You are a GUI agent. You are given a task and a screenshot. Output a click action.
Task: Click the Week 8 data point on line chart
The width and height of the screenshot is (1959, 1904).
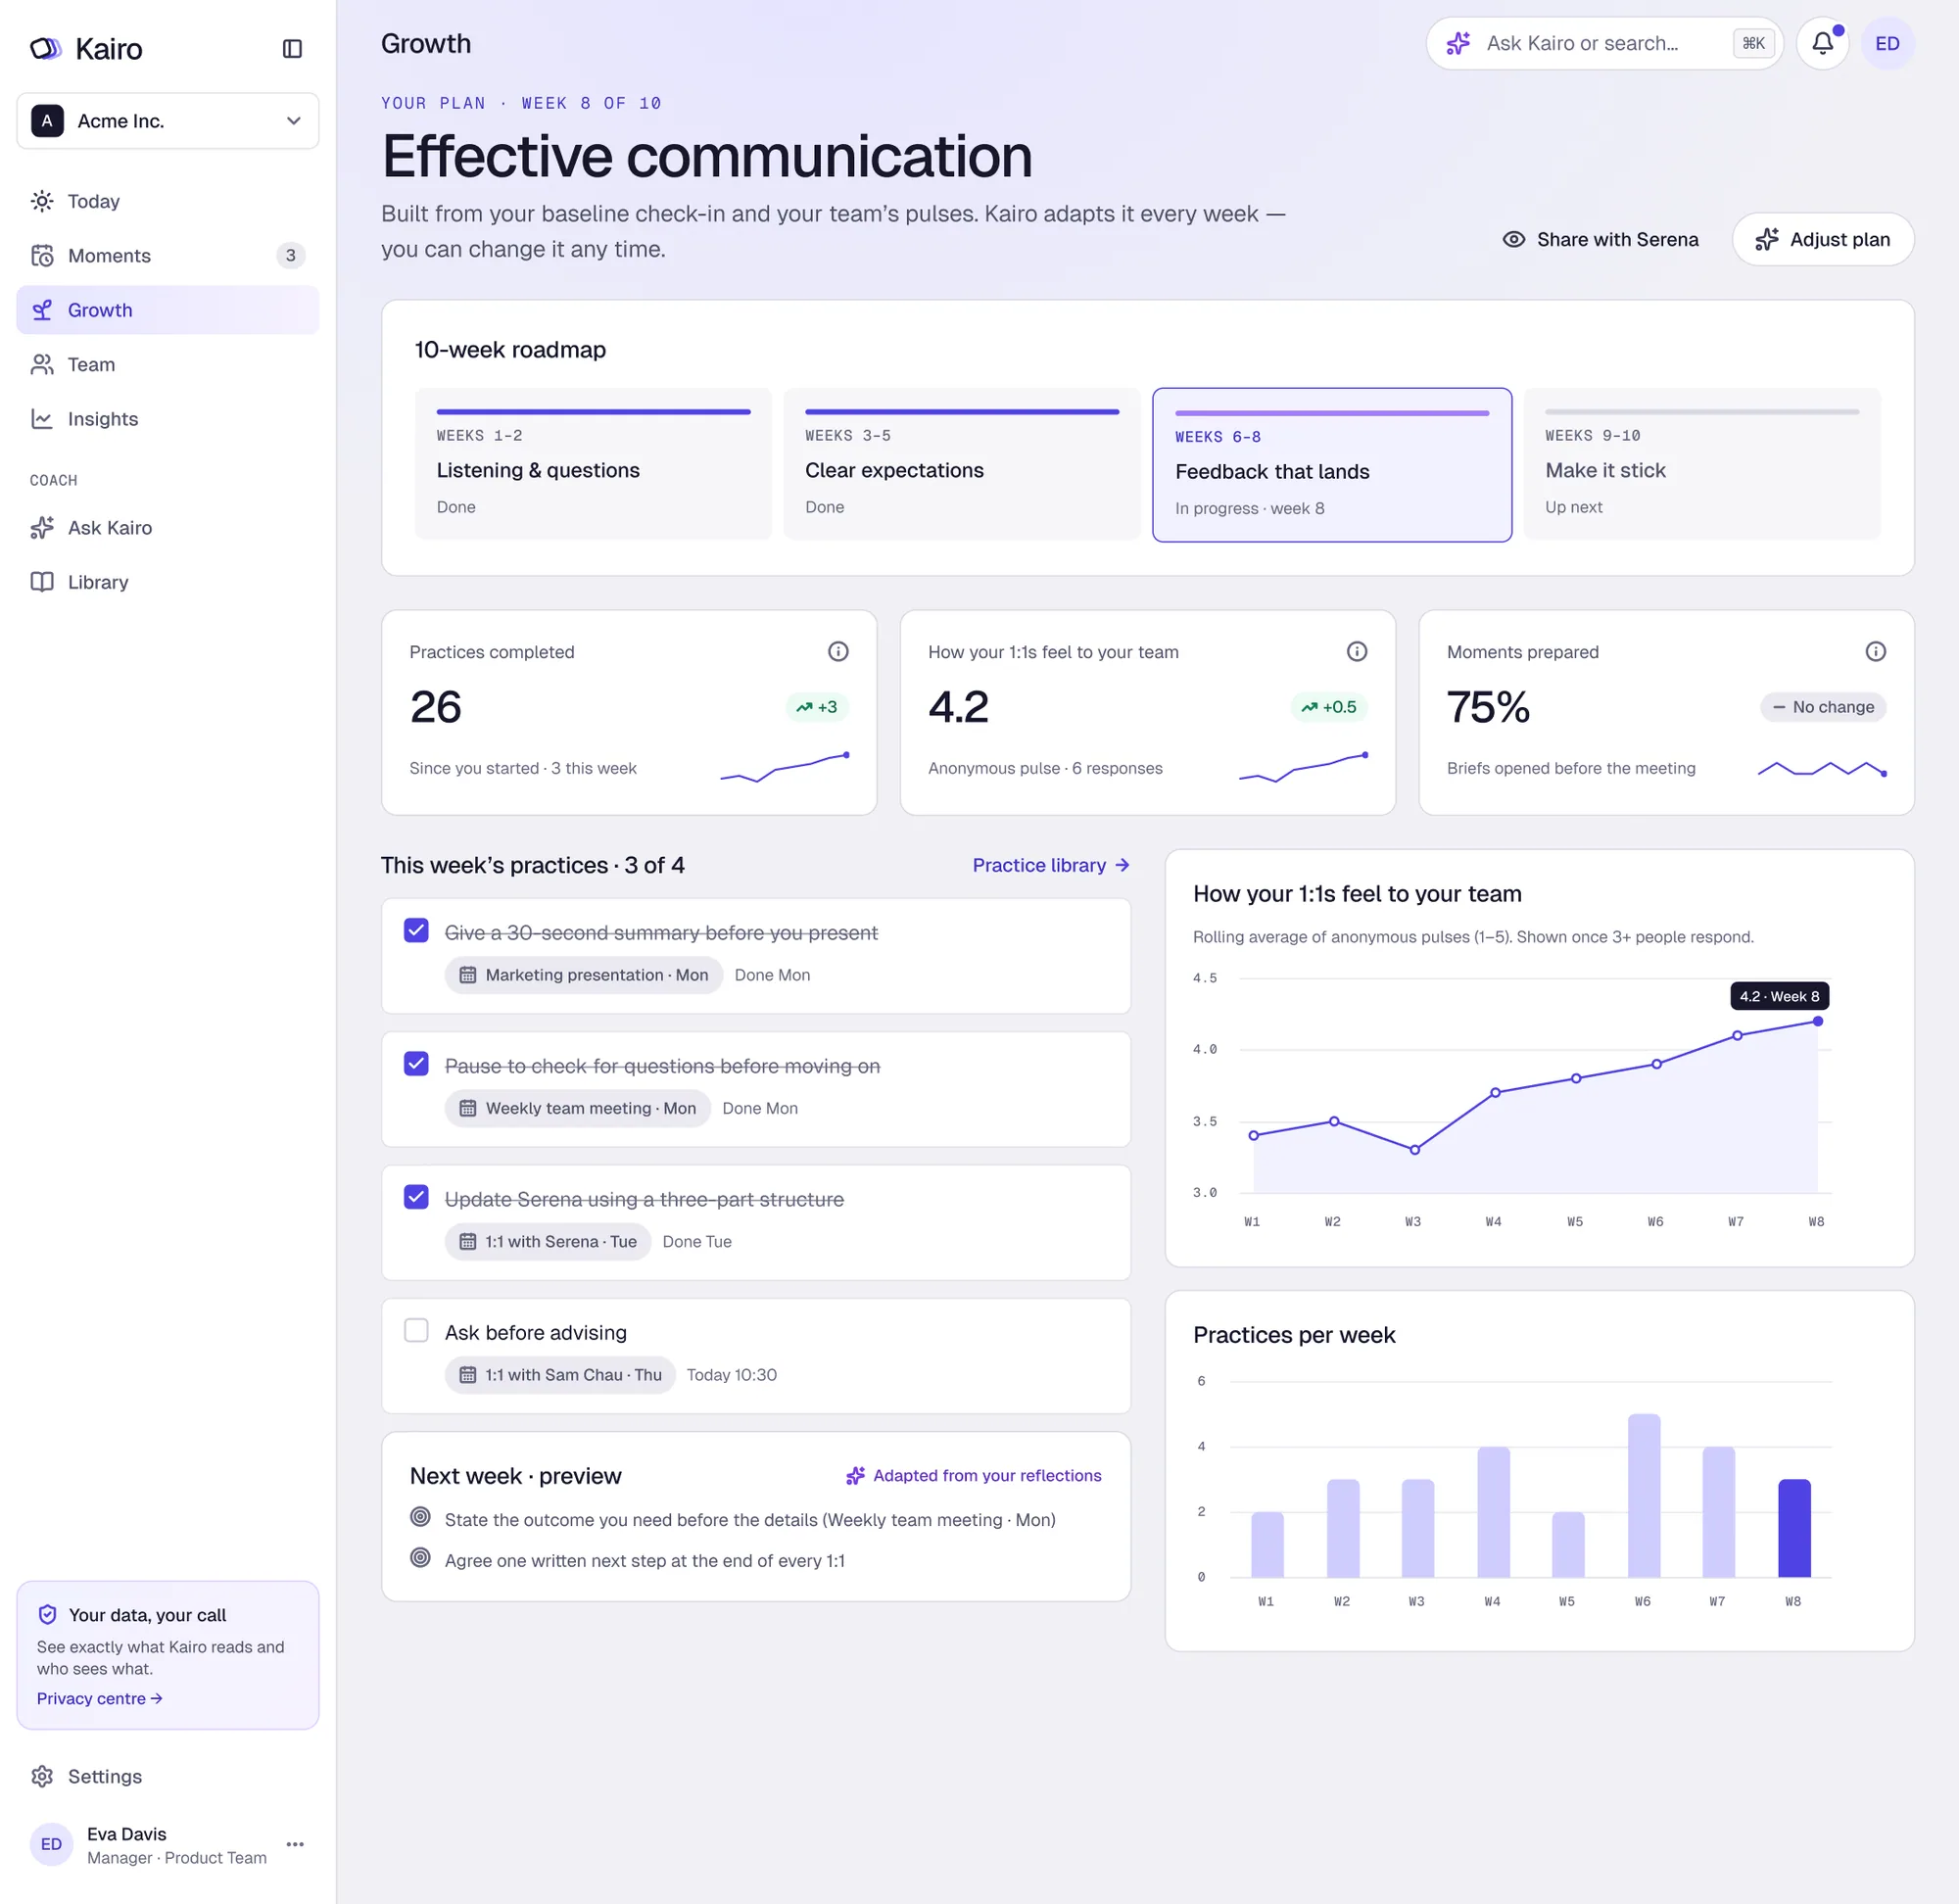[x=1817, y=1021]
